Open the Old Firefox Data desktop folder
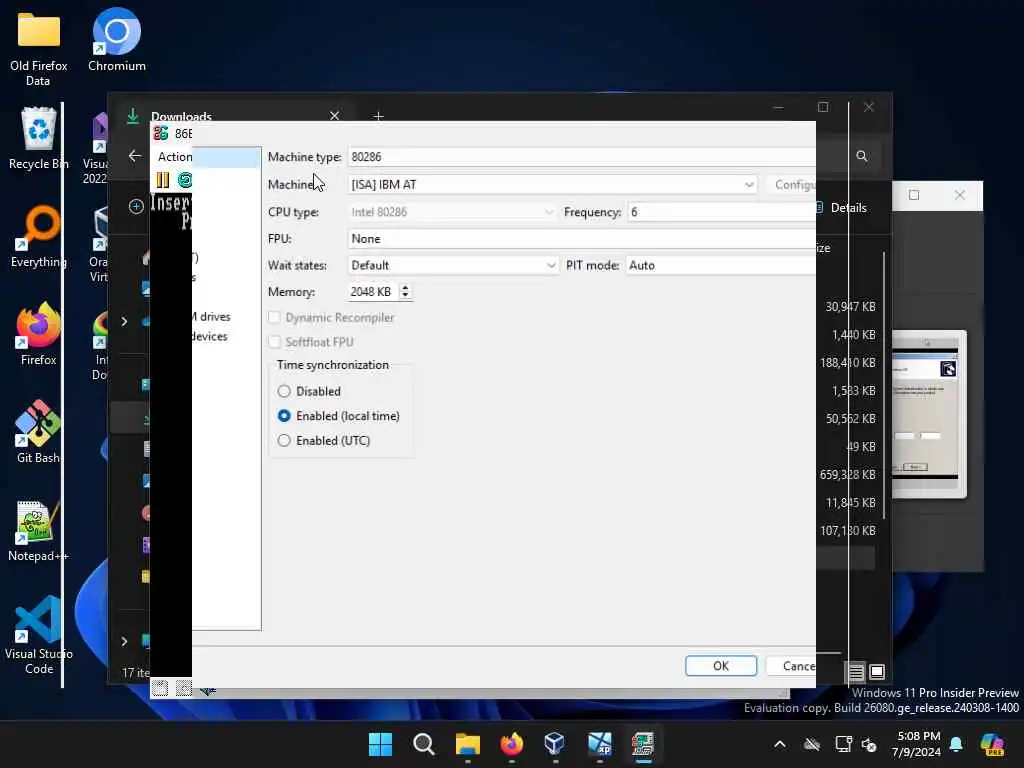Image resolution: width=1024 pixels, height=768 pixels. point(39,49)
